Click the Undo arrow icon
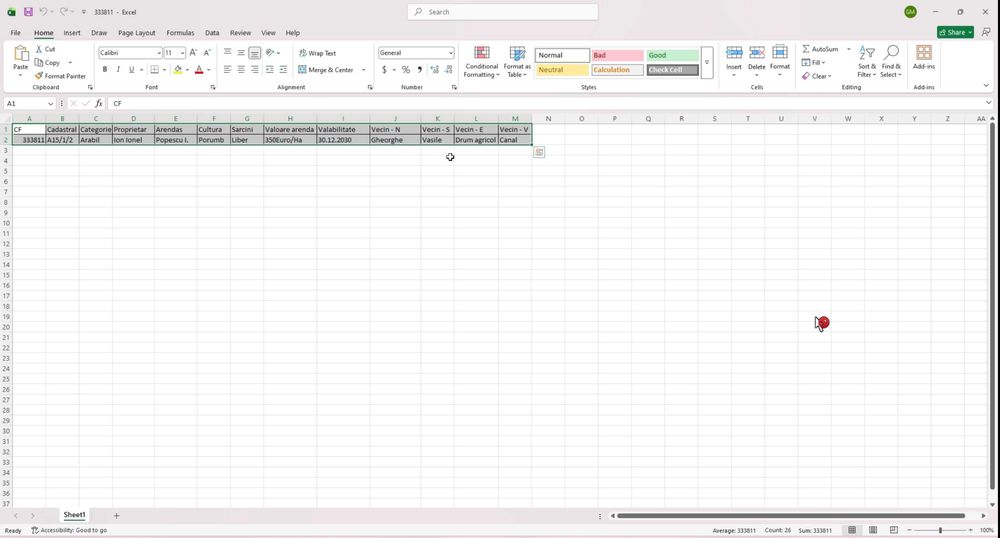 [x=44, y=11]
